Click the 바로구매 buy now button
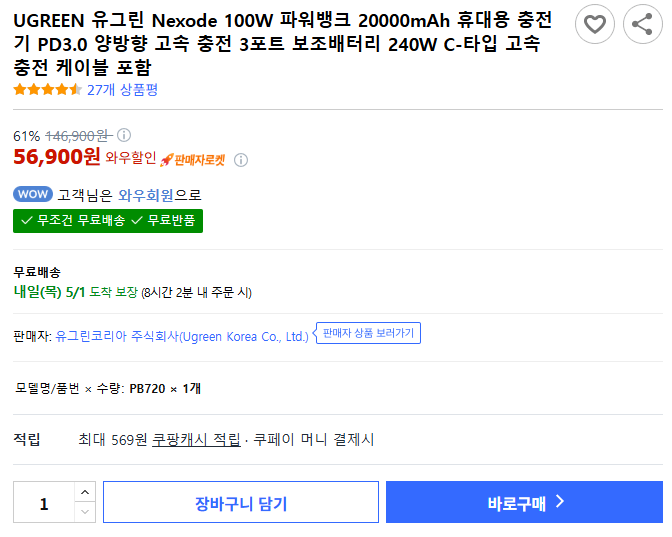Image resolution: width=672 pixels, height=537 pixels. coord(524,503)
